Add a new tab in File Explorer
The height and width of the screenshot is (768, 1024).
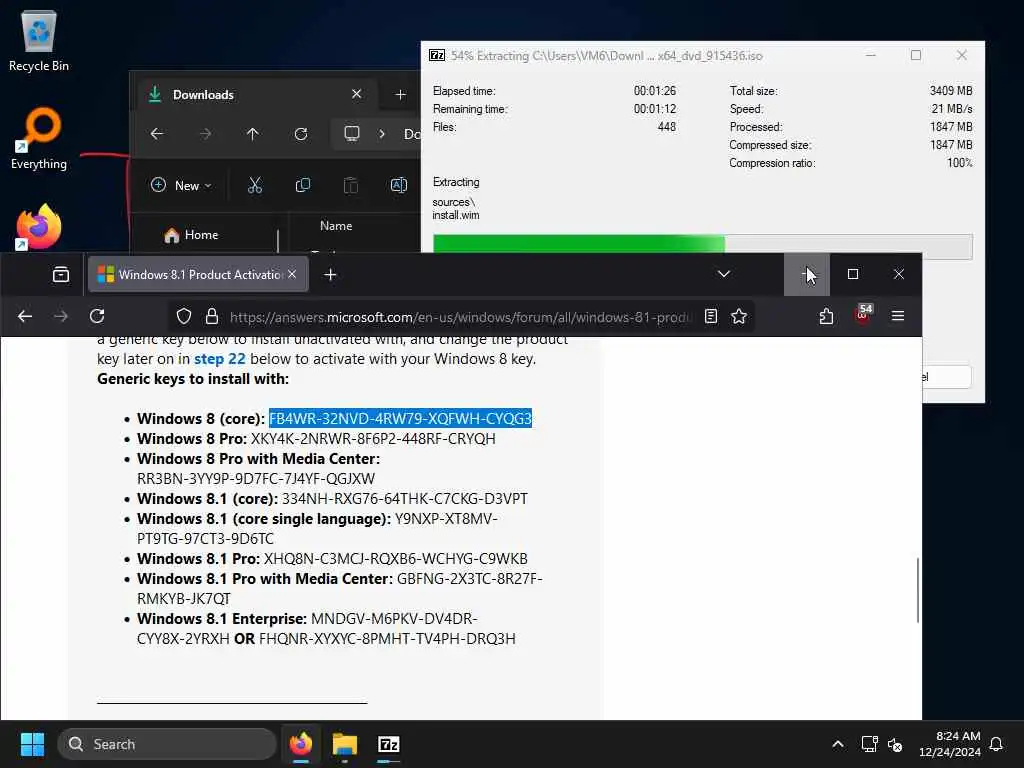point(400,95)
